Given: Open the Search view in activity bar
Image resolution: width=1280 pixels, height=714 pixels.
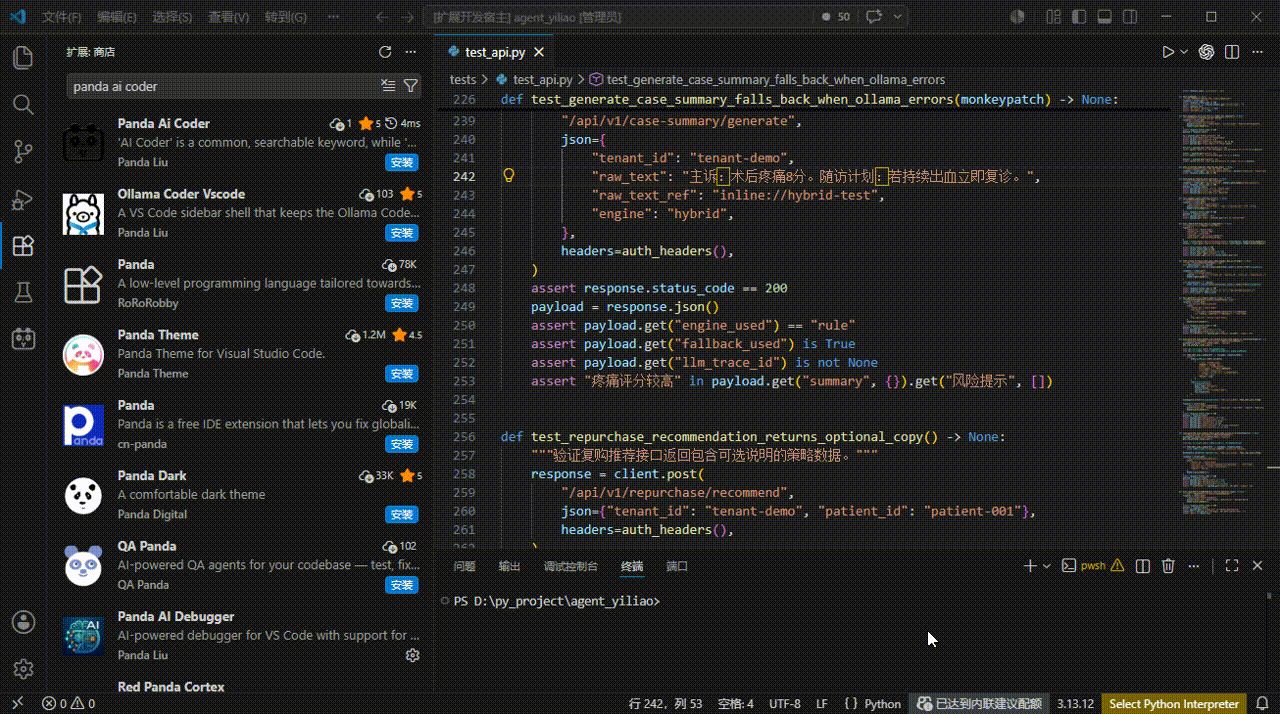Looking at the screenshot, I should 22,105.
